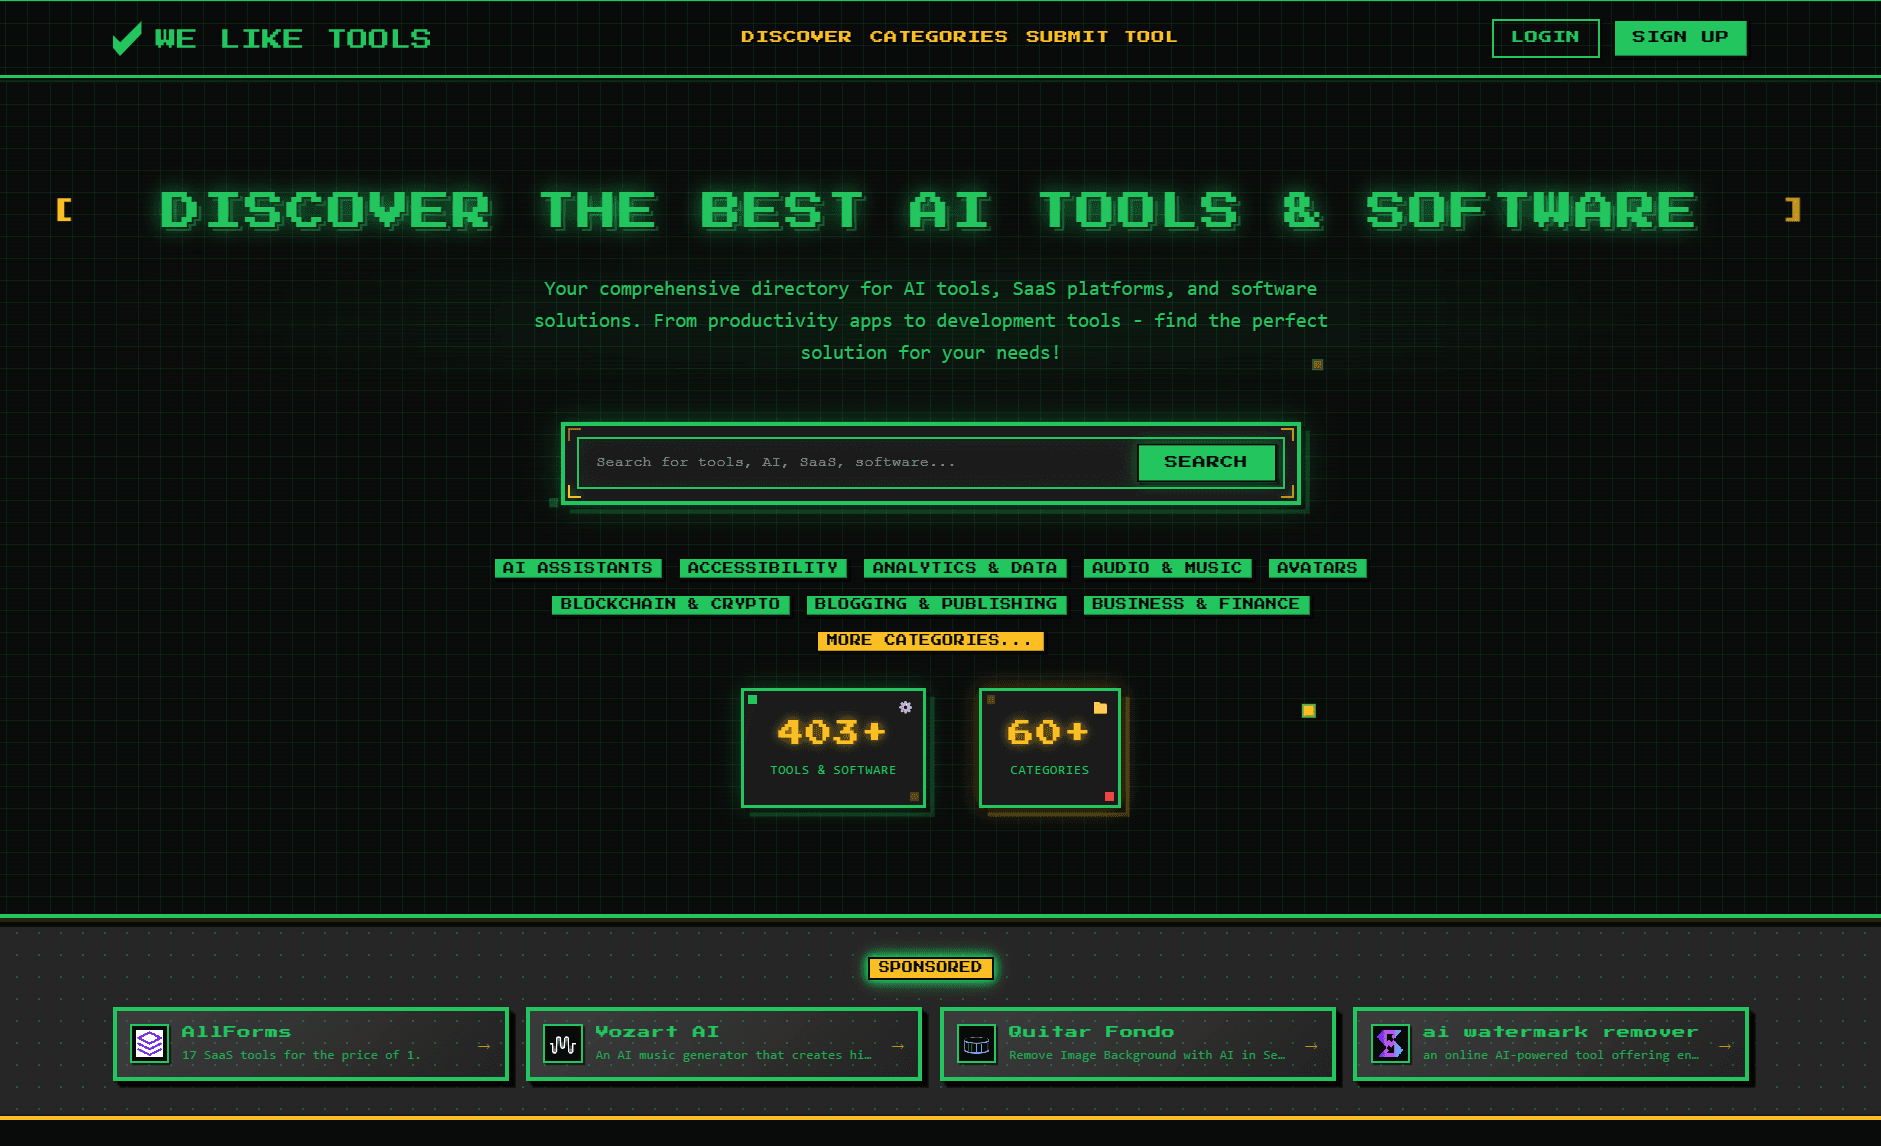This screenshot has width=1881, height=1146.
Task: Open the DISCOVER nav item
Action: click(x=797, y=36)
